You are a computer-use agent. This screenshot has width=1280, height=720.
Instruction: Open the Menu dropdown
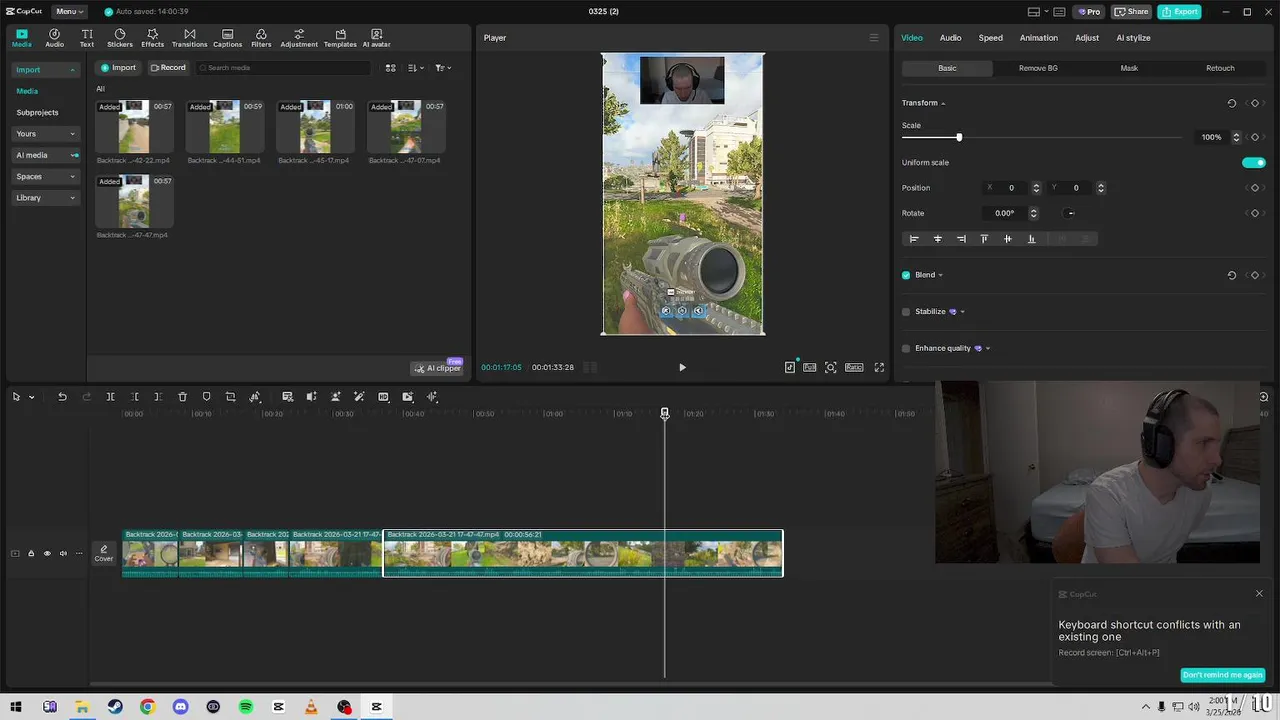(x=68, y=11)
